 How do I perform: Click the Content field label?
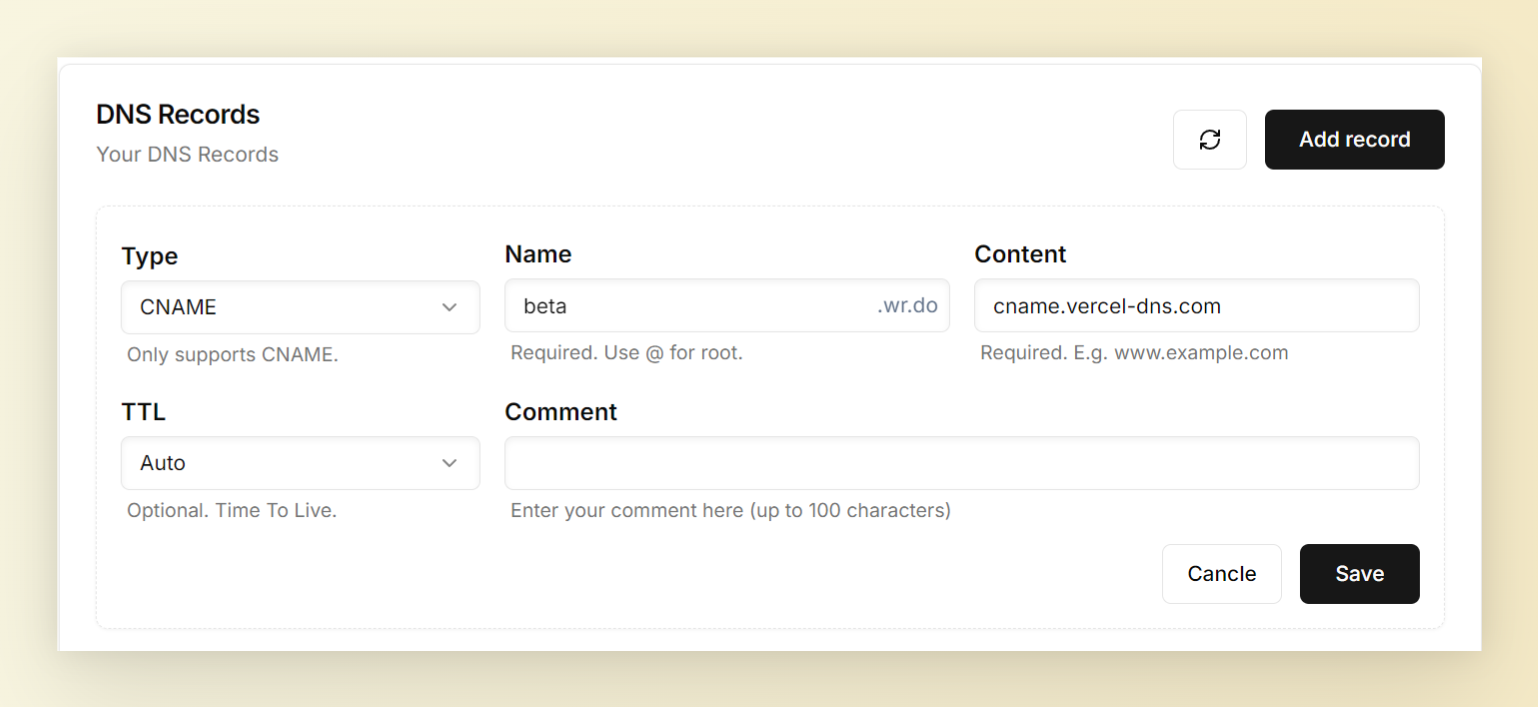(x=1020, y=254)
